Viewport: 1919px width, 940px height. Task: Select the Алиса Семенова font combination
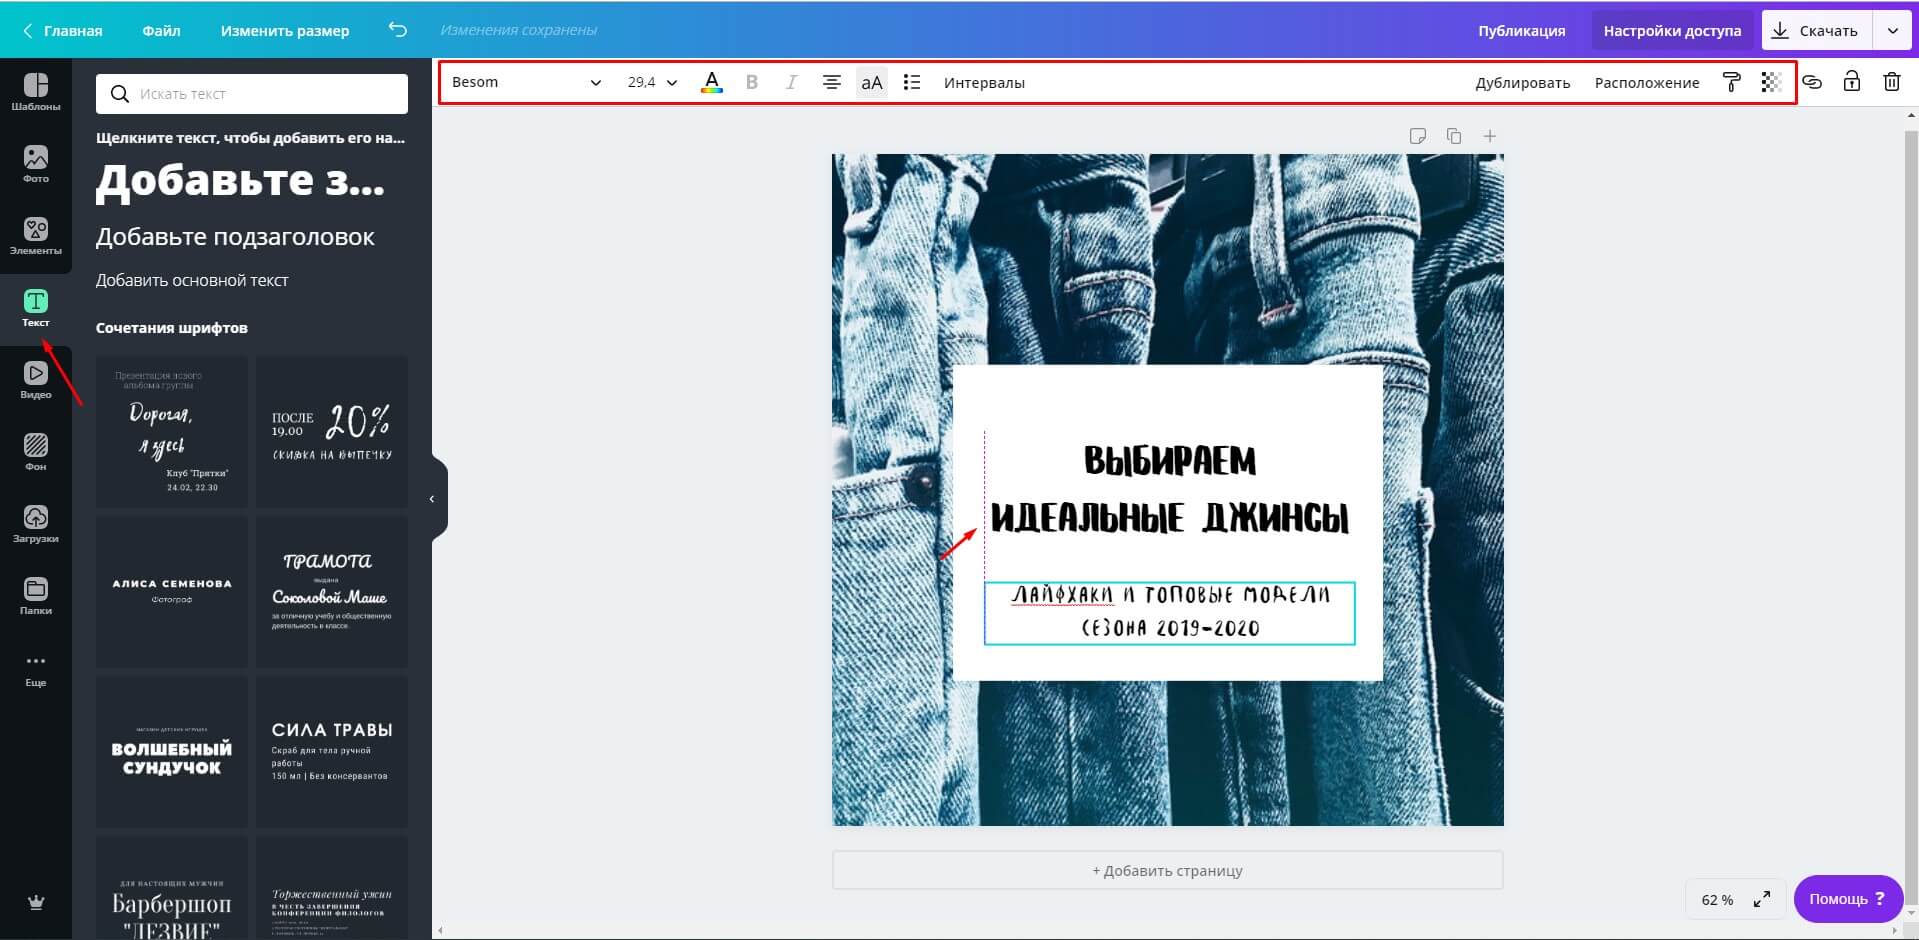point(172,592)
